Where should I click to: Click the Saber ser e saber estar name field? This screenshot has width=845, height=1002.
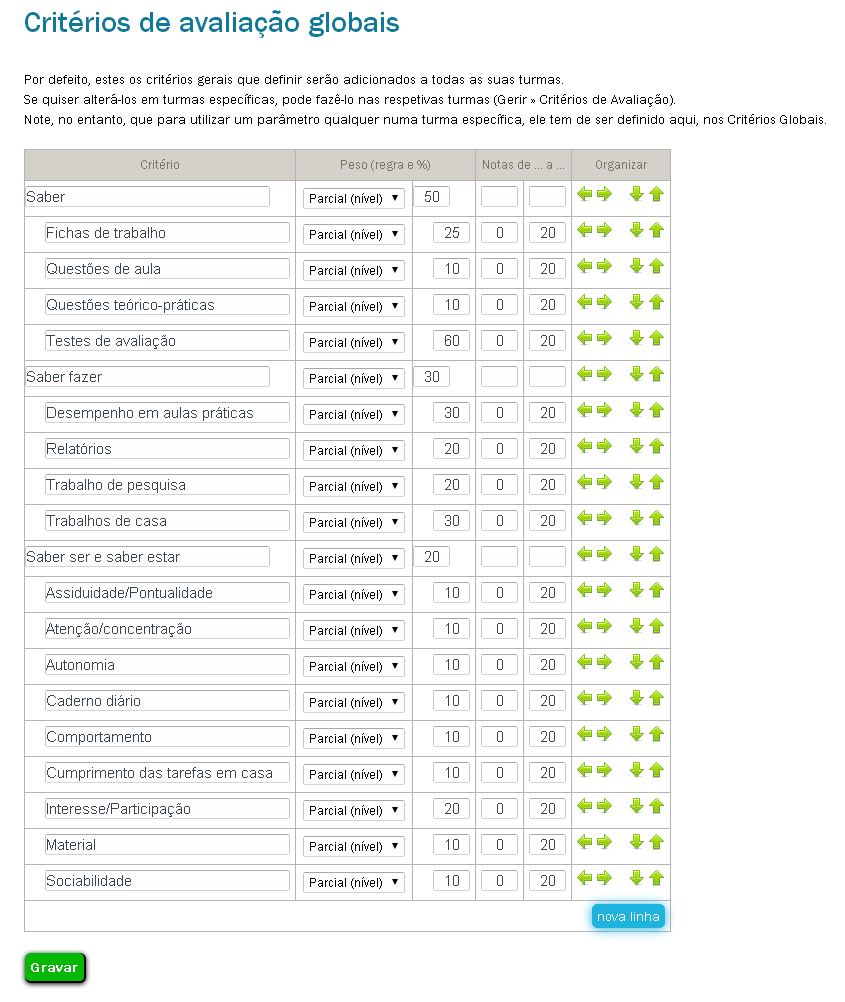click(x=147, y=557)
